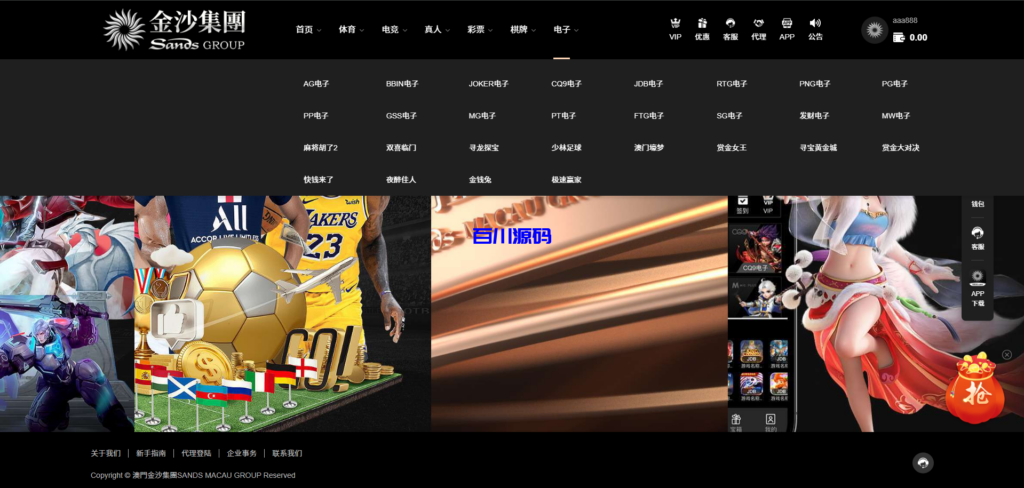Select JOKER电子 from the submenu
The width and height of the screenshot is (1024, 488).
488,84
